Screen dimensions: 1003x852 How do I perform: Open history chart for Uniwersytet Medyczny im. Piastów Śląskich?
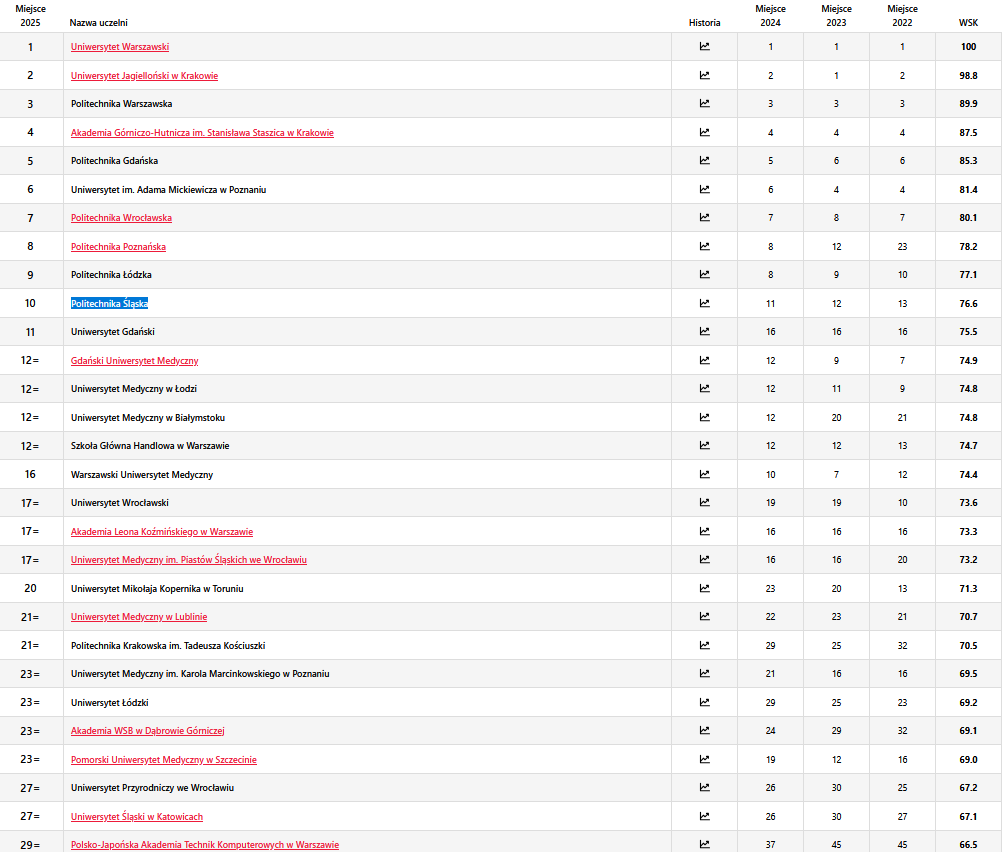point(704,558)
